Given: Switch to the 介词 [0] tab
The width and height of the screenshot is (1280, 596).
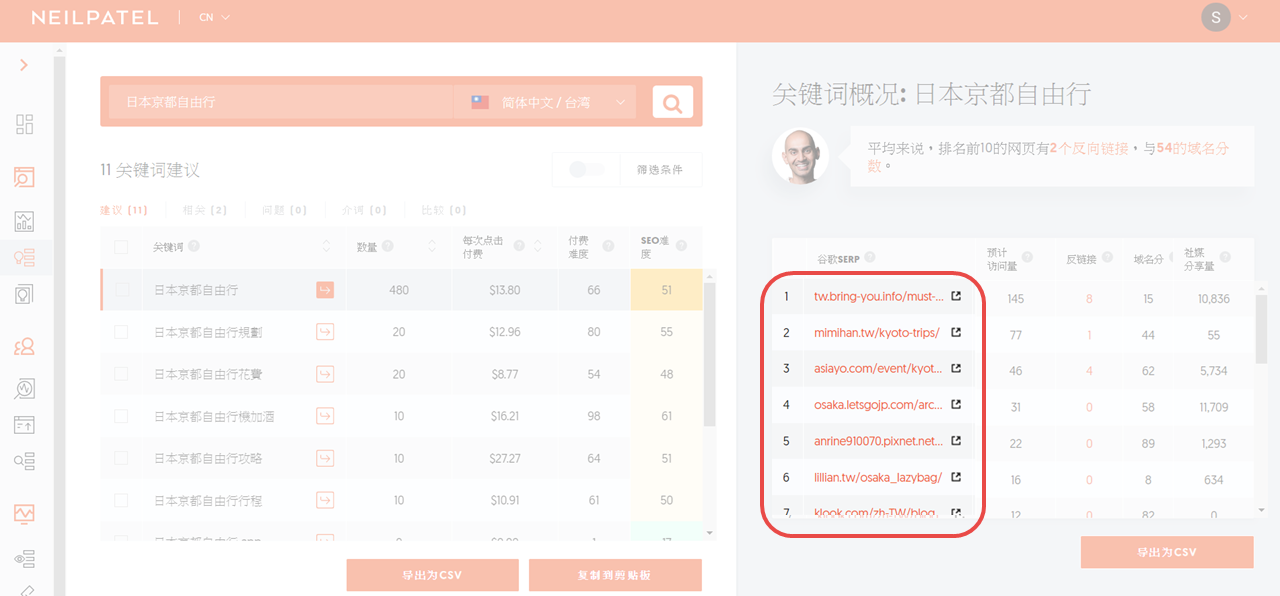Looking at the screenshot, I should click(364, 210).
